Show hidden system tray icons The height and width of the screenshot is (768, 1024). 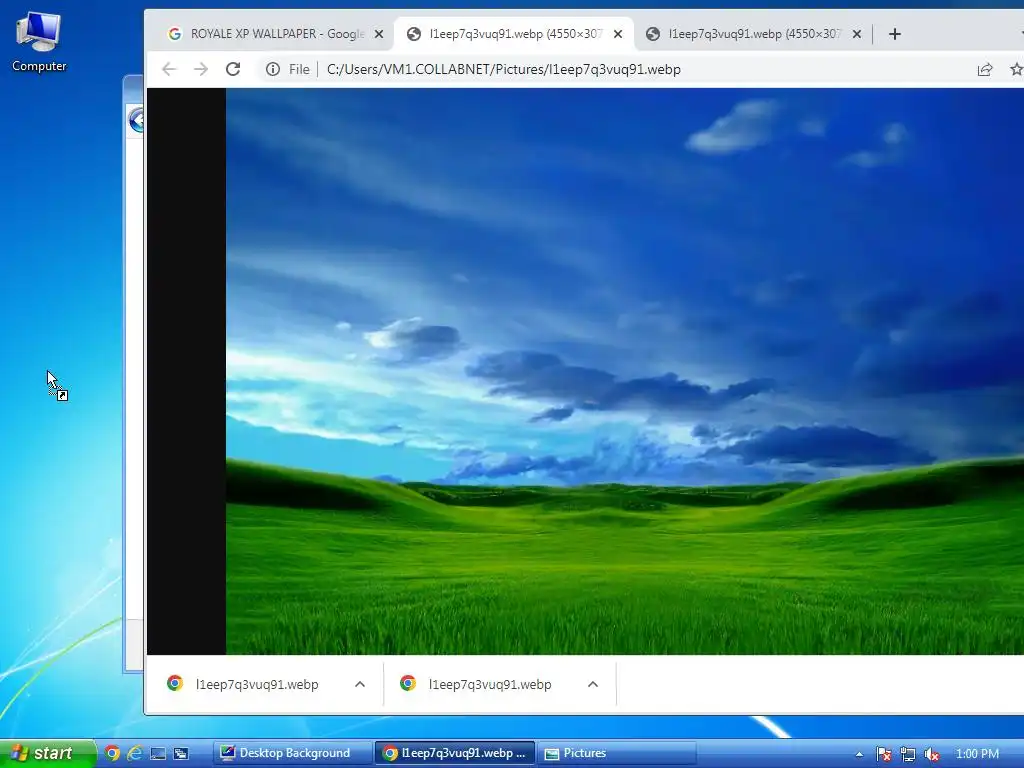tap(859, 754)
